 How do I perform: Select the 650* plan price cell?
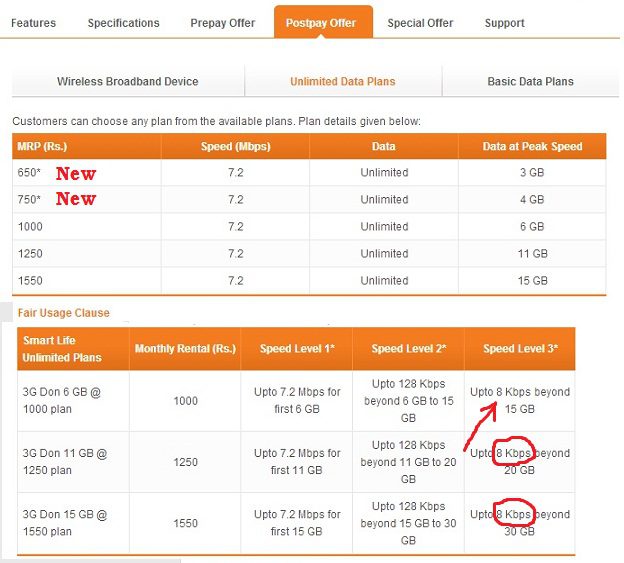point(86,173)
